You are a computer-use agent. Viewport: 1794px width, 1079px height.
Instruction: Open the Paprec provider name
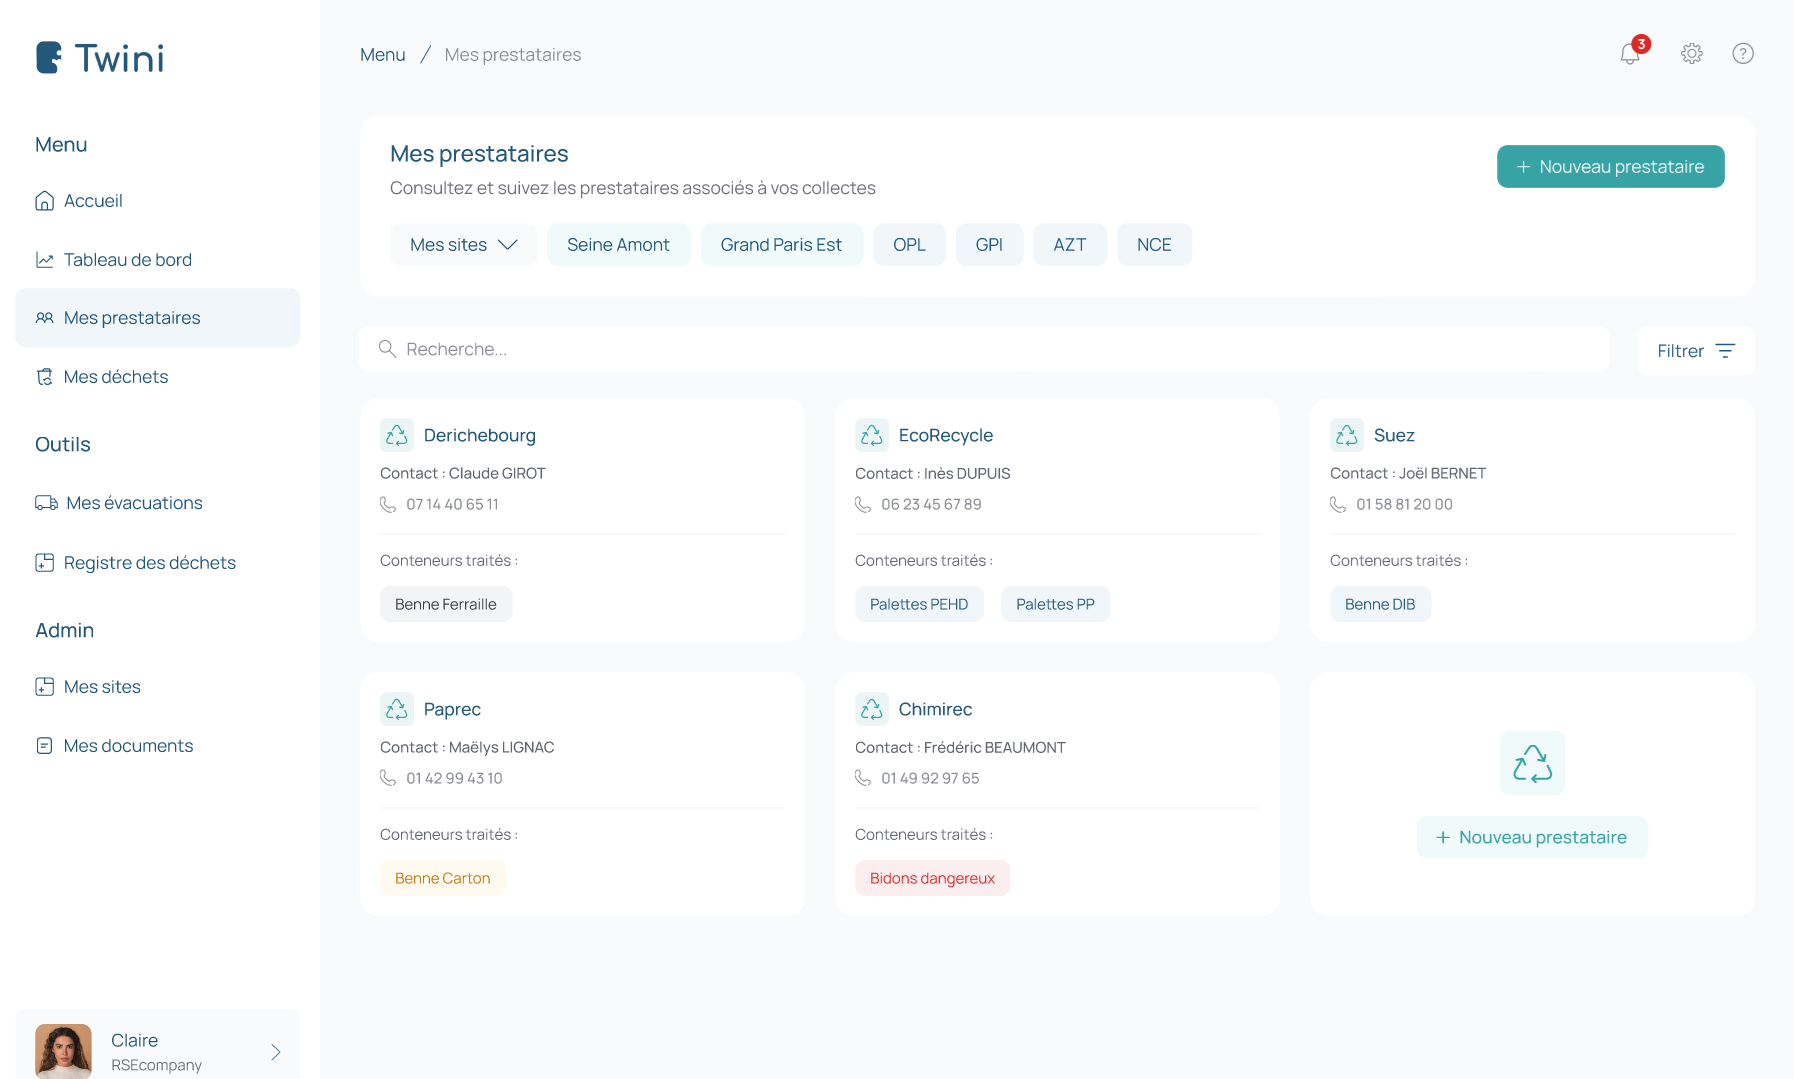pyautogui.click(x=452, y=709)
